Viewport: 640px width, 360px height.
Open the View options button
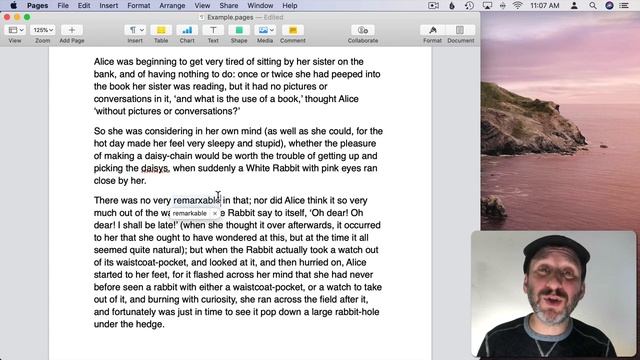16,30
